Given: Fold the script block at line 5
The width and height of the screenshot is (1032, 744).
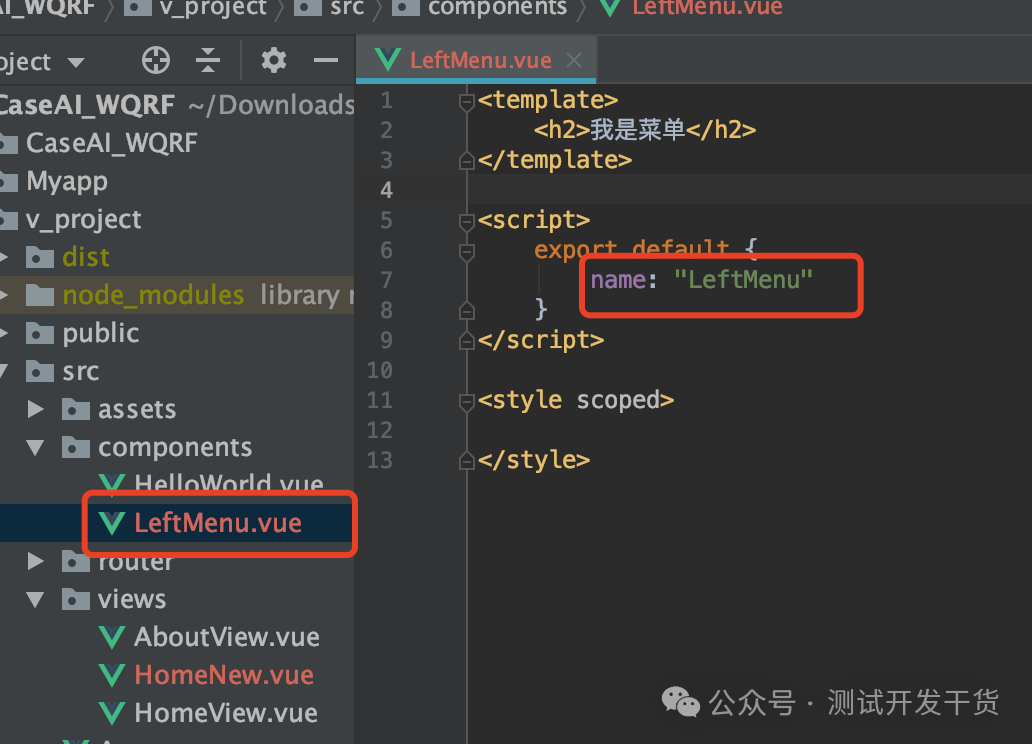Looking at the screenshot, I should pyautogui.click(x=467, y=221).
